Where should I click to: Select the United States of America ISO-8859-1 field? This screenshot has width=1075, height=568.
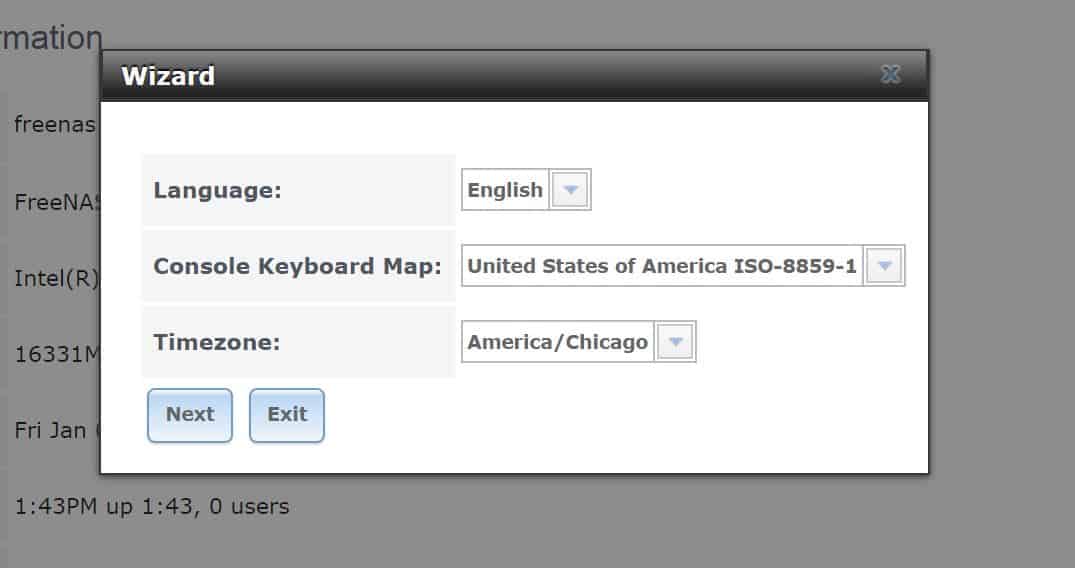662,265
